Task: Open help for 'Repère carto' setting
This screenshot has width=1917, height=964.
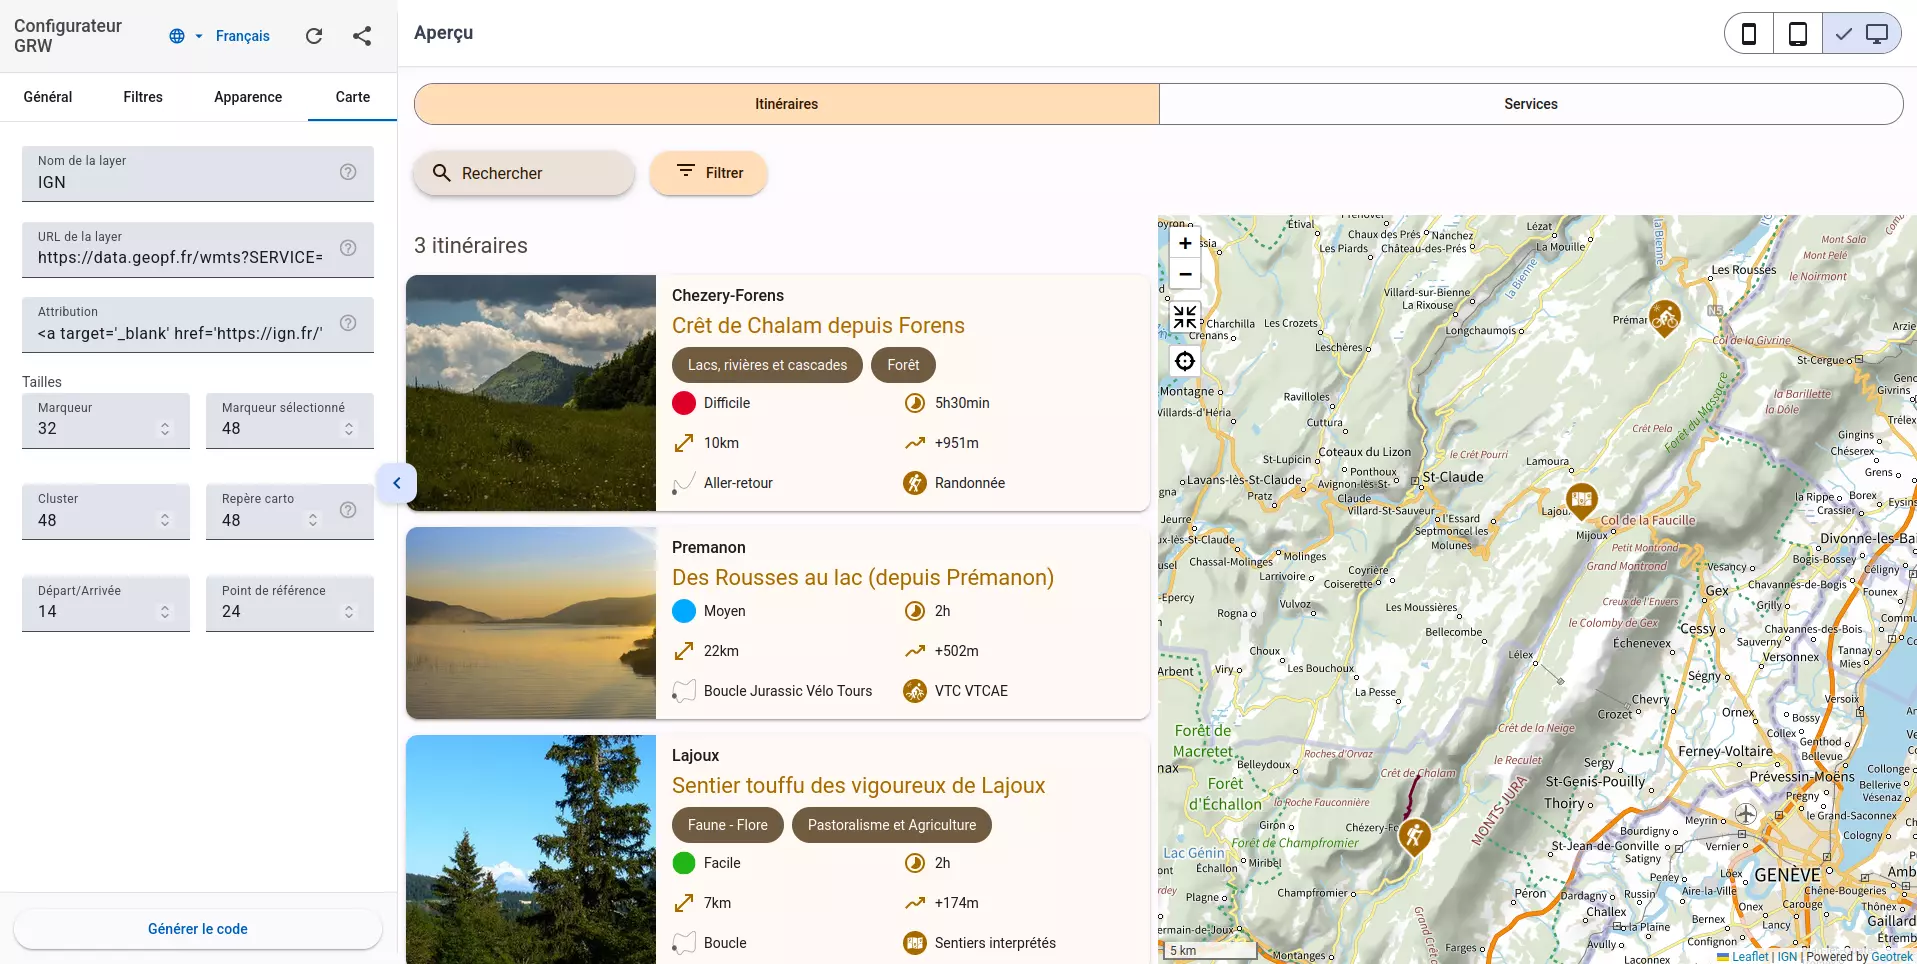Action: [347, 510]
